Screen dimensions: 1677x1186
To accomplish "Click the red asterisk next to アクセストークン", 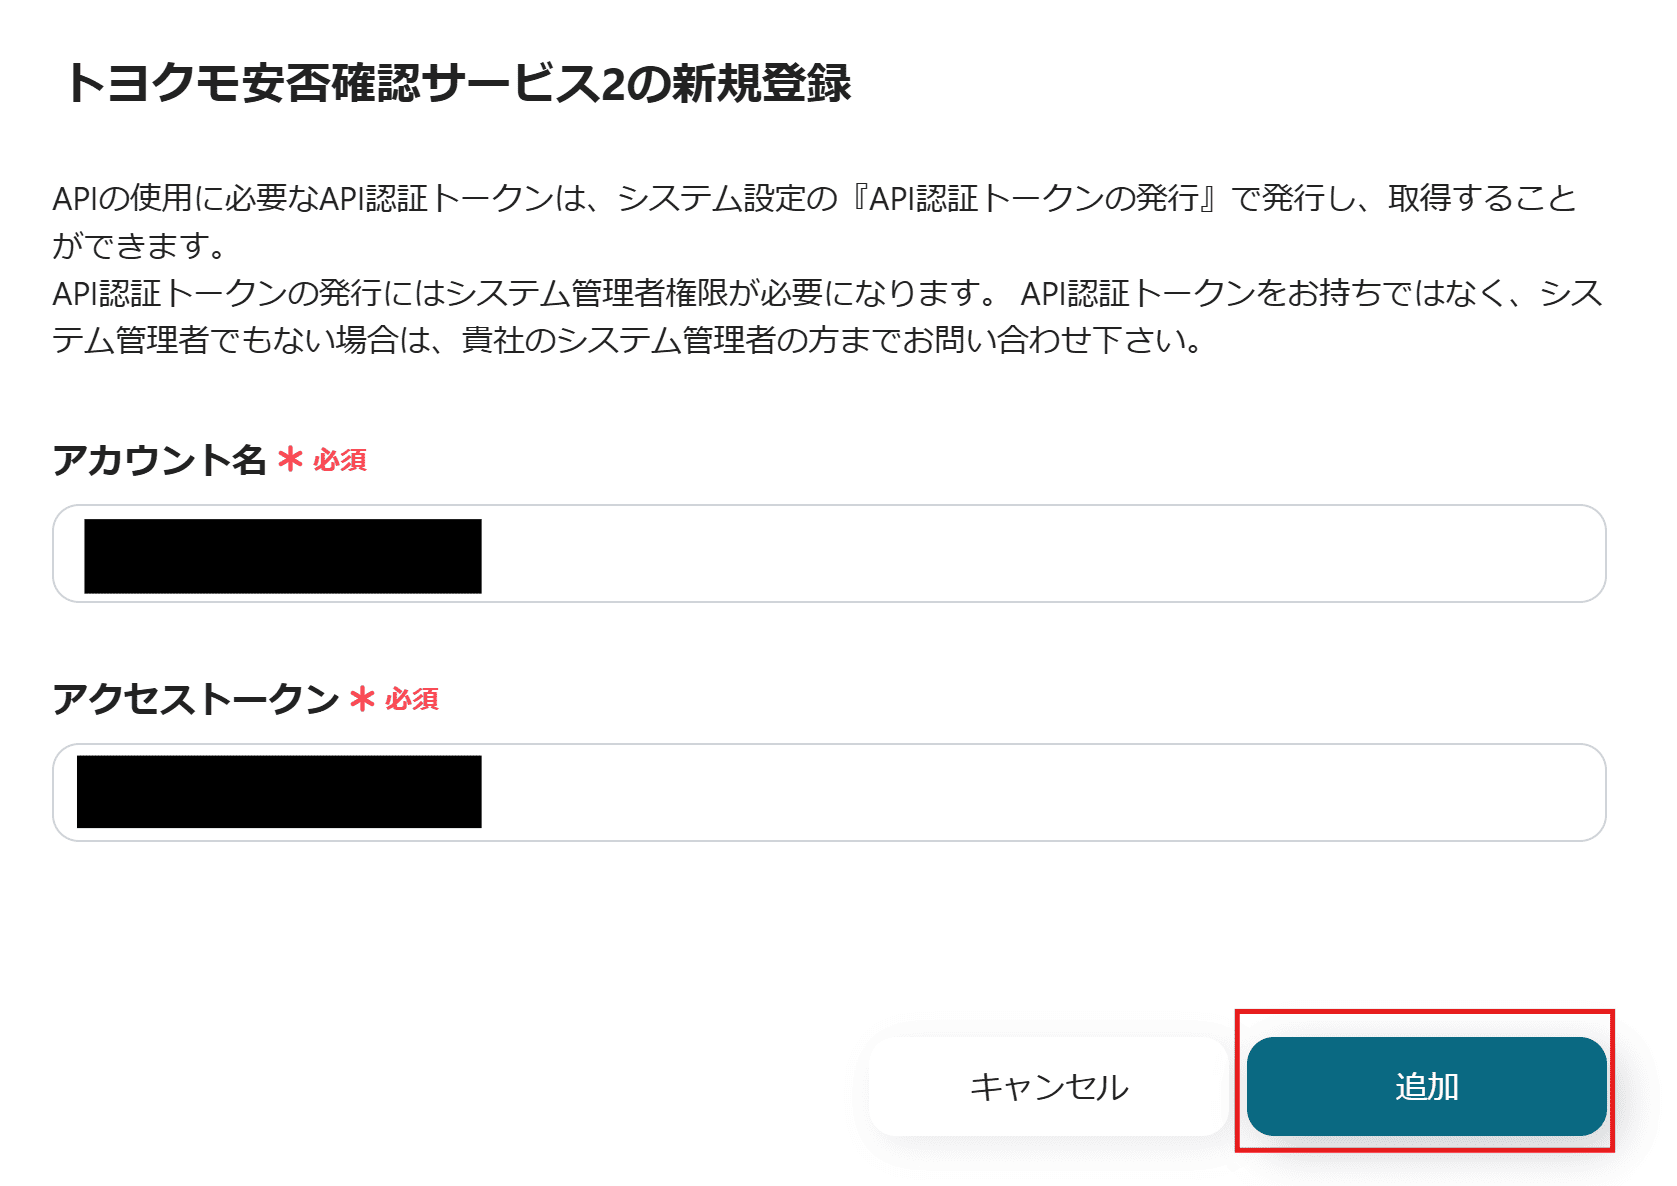I will [x=361, y=701].
